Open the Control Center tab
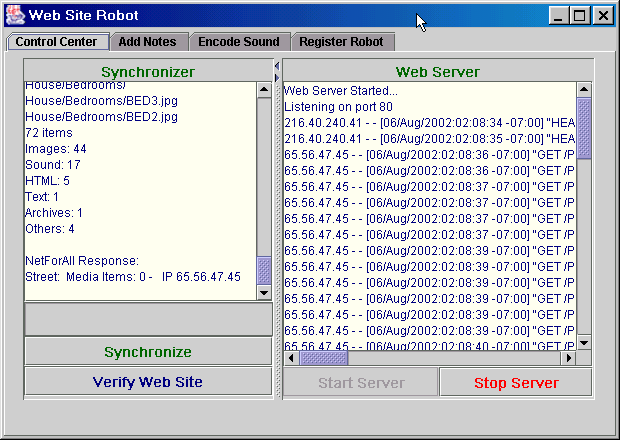Screen dimensions: 620x440 pos(58,42)
